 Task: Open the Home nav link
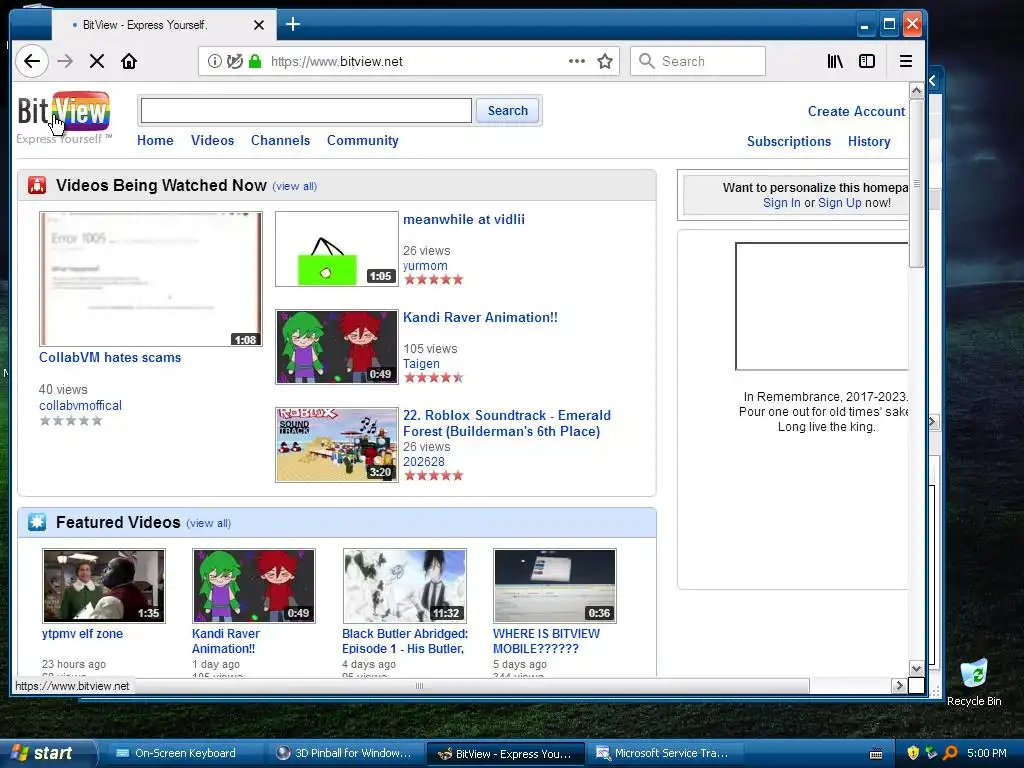155,140
